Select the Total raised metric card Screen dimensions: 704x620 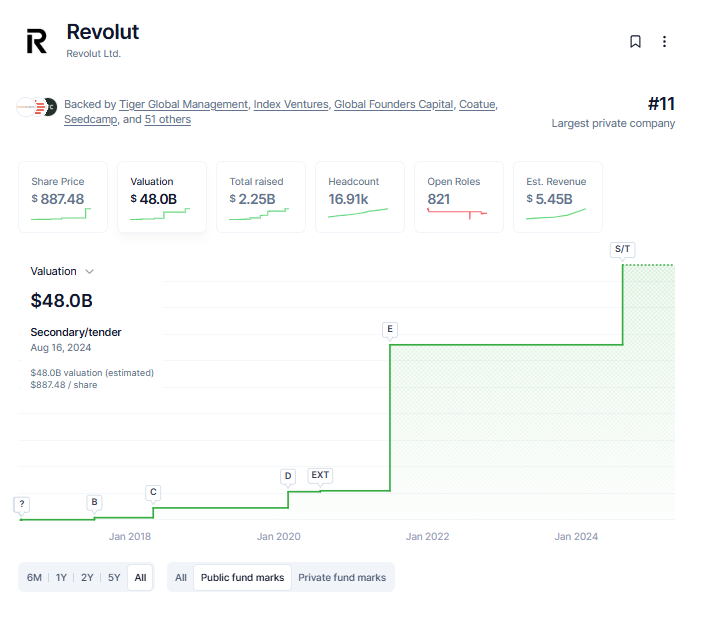(x=261, y=197)
